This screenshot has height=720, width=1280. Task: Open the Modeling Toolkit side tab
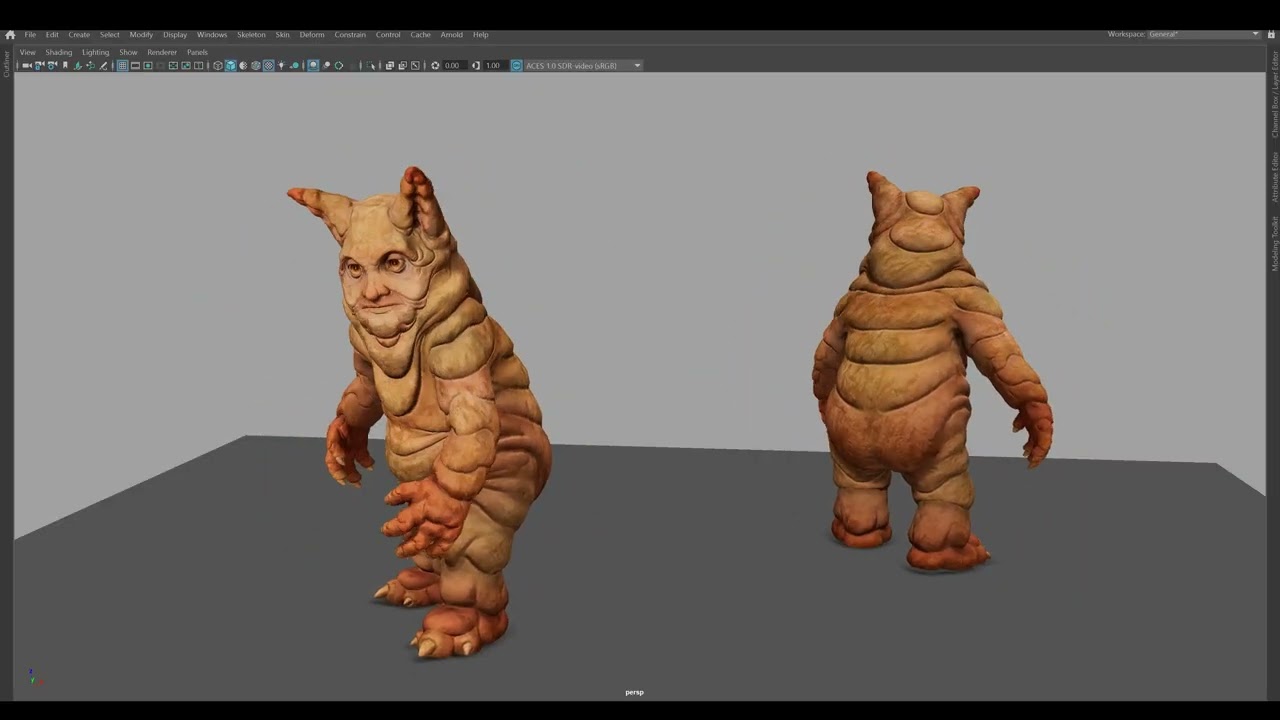[x=1274, y=243]
